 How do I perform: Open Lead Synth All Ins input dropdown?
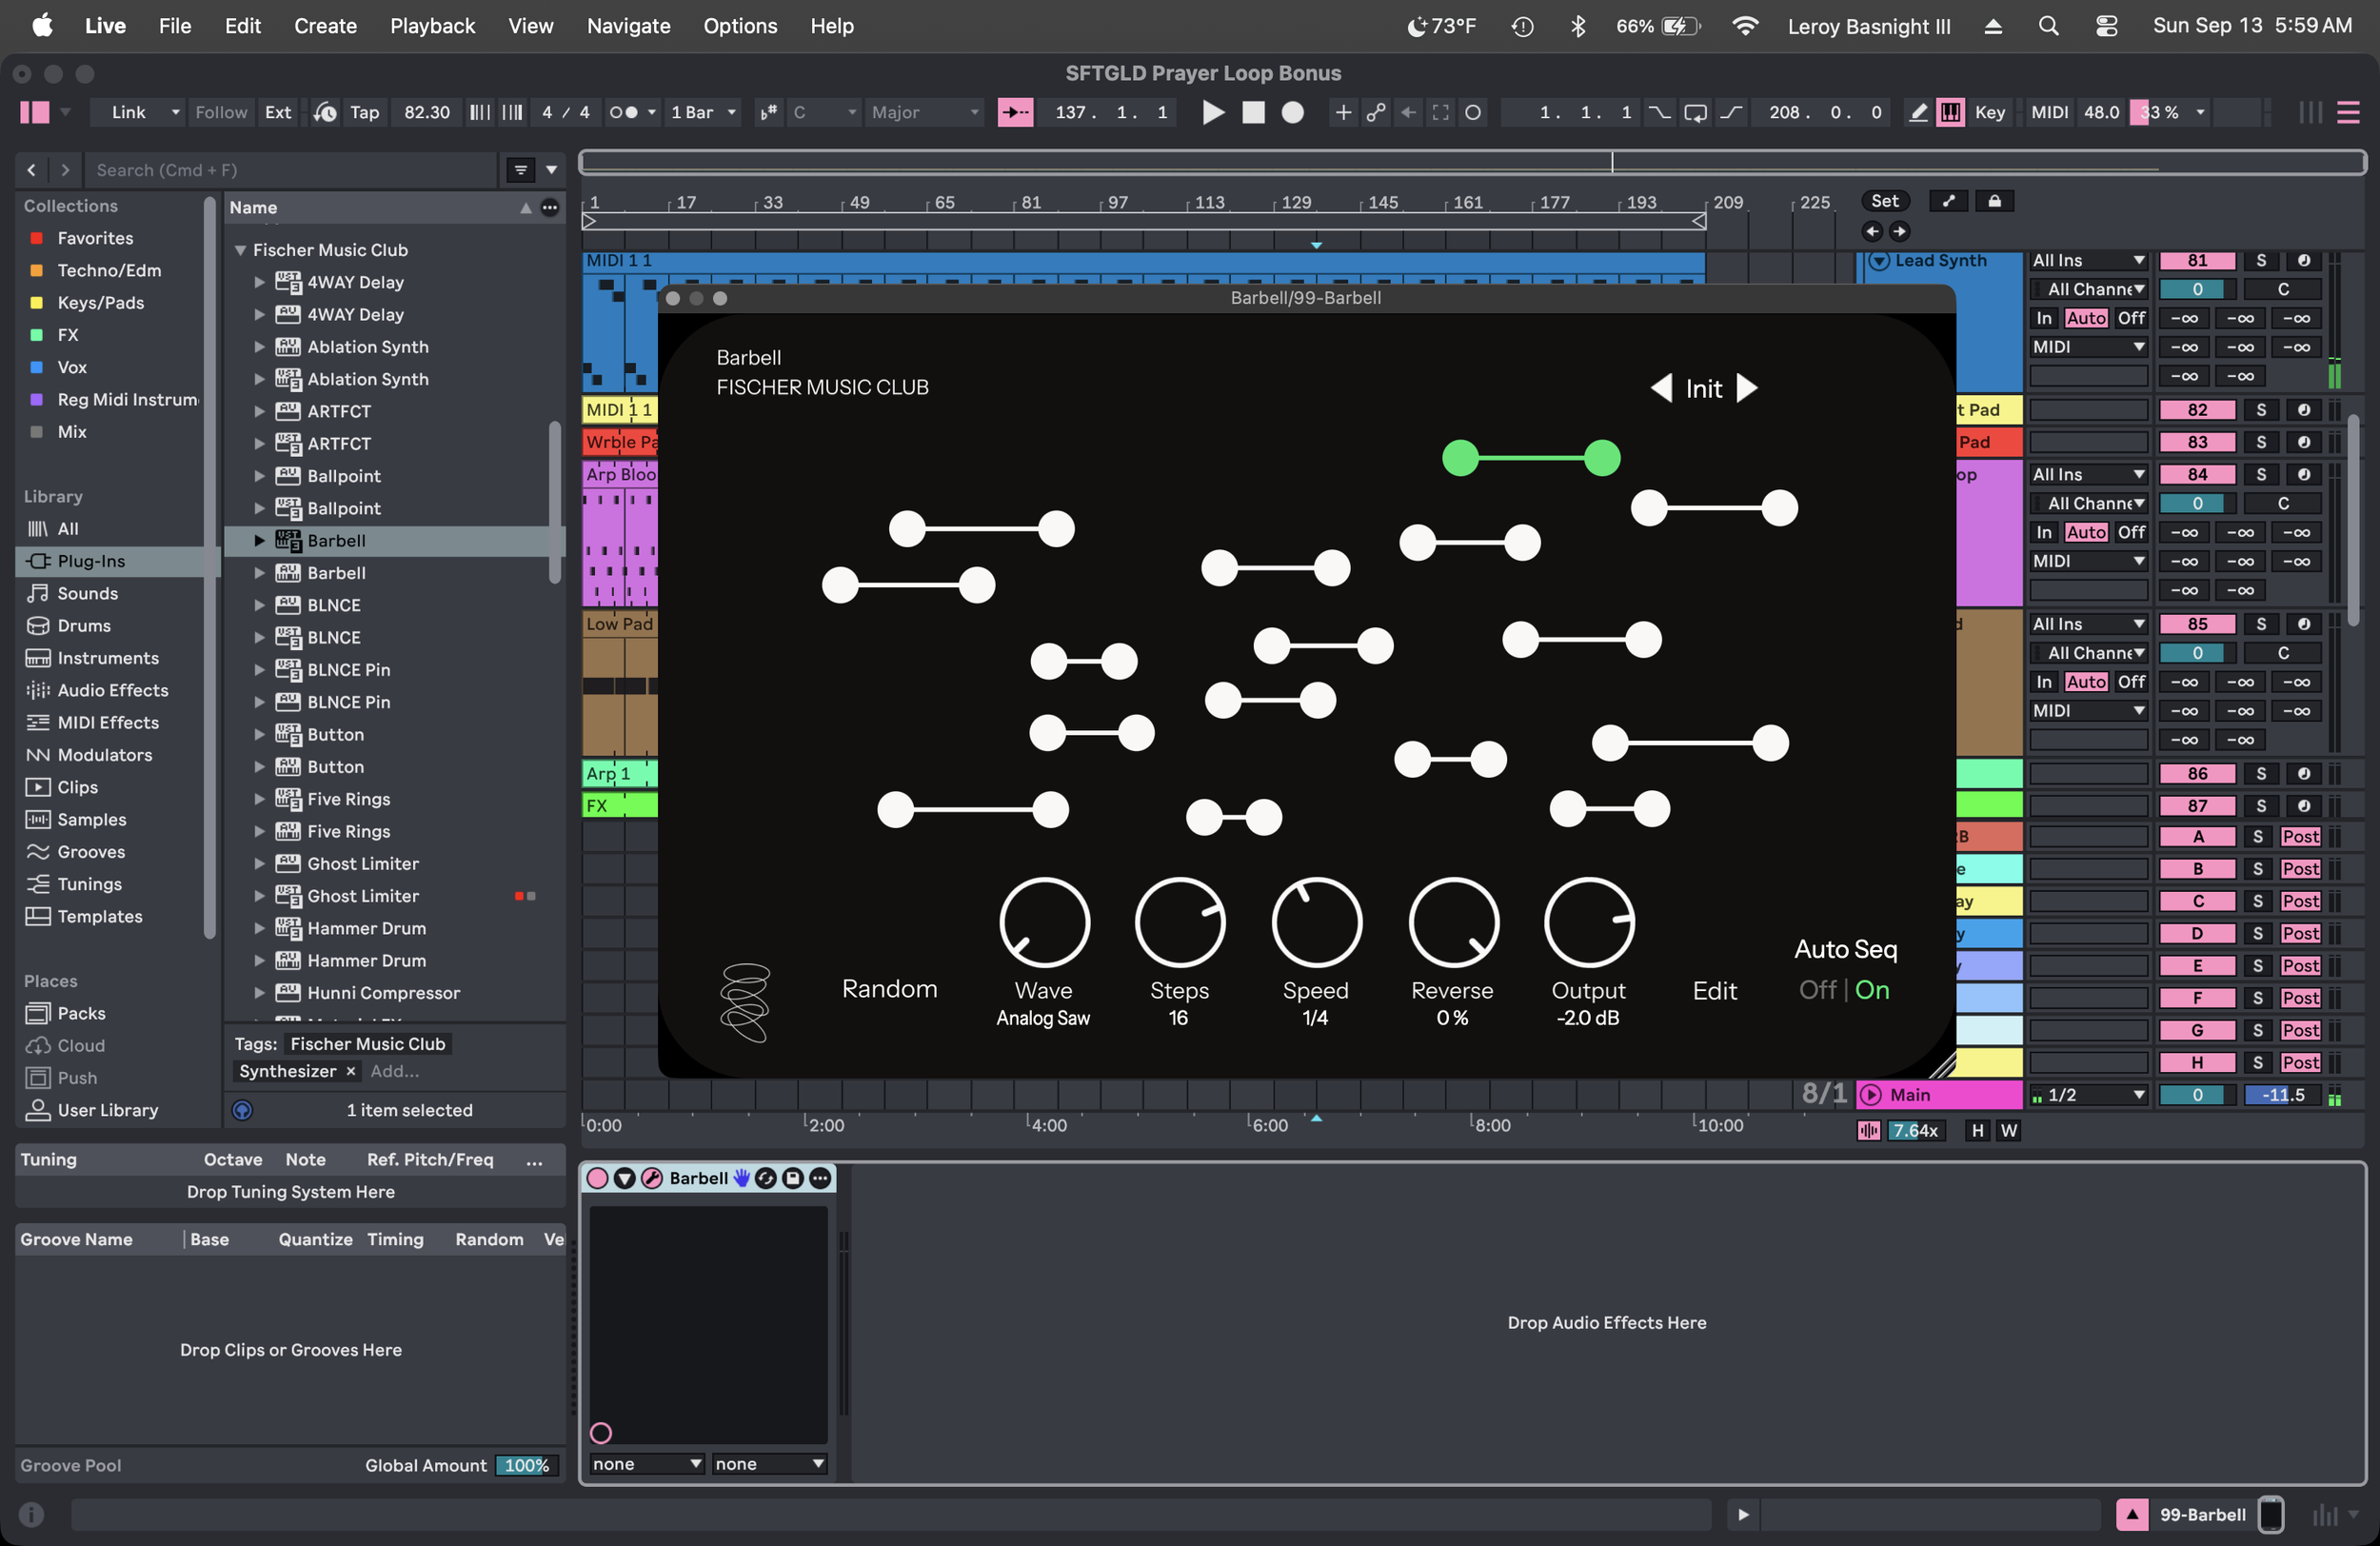coord(2089,261)
